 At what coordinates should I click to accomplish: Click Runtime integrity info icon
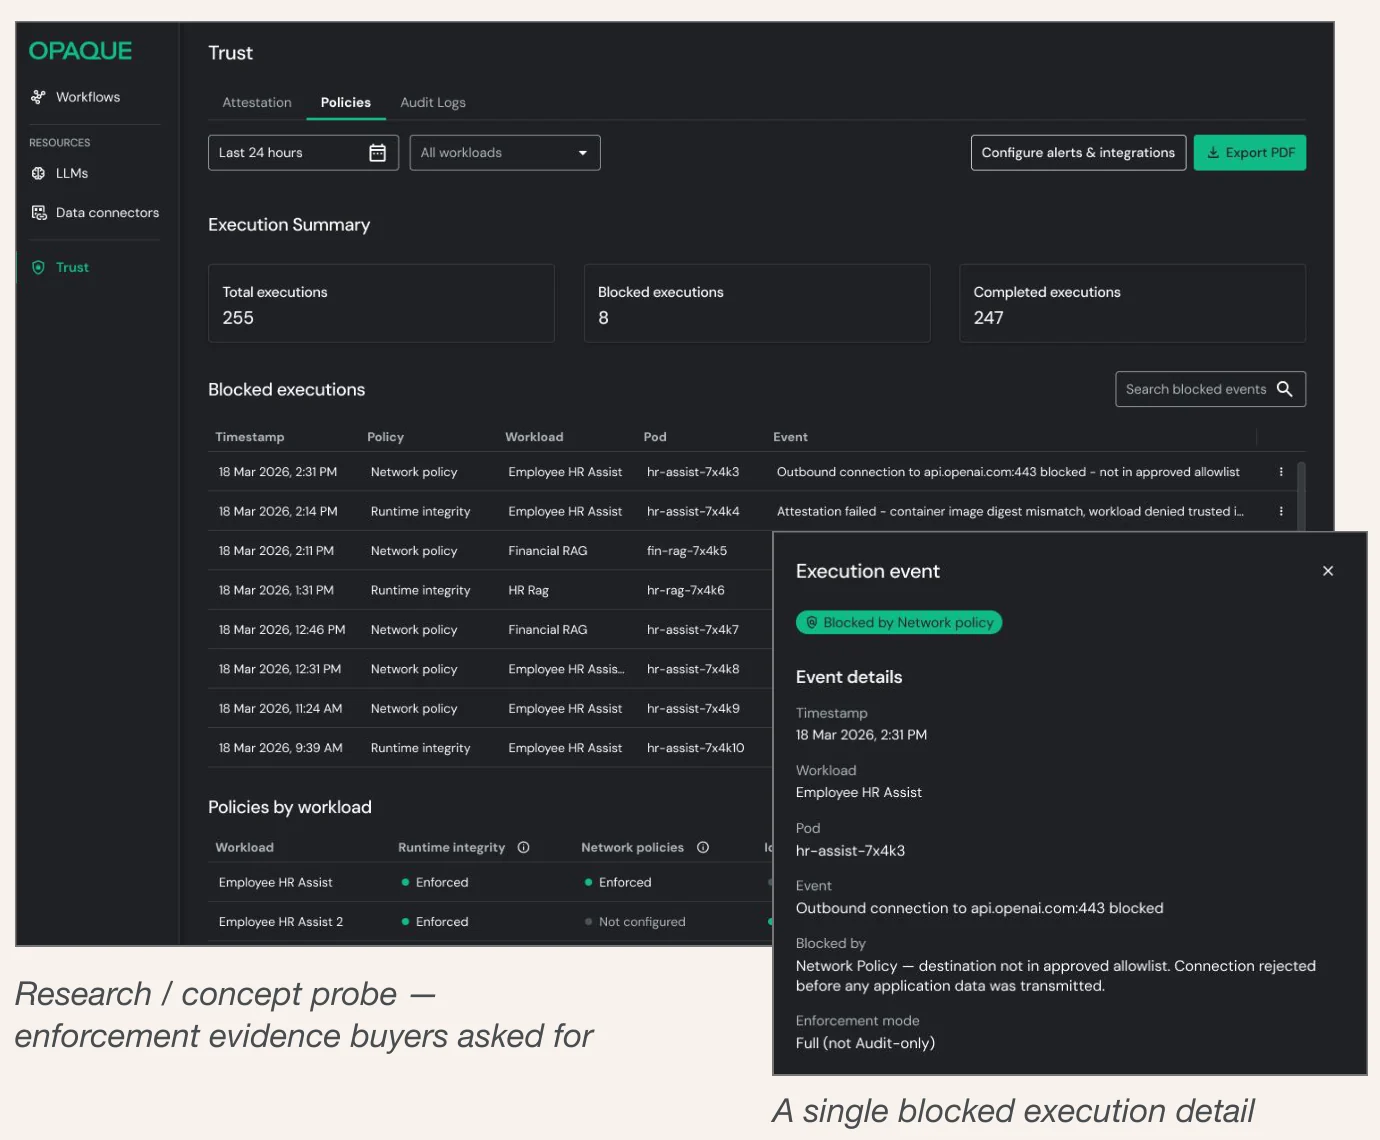[523, 847]
